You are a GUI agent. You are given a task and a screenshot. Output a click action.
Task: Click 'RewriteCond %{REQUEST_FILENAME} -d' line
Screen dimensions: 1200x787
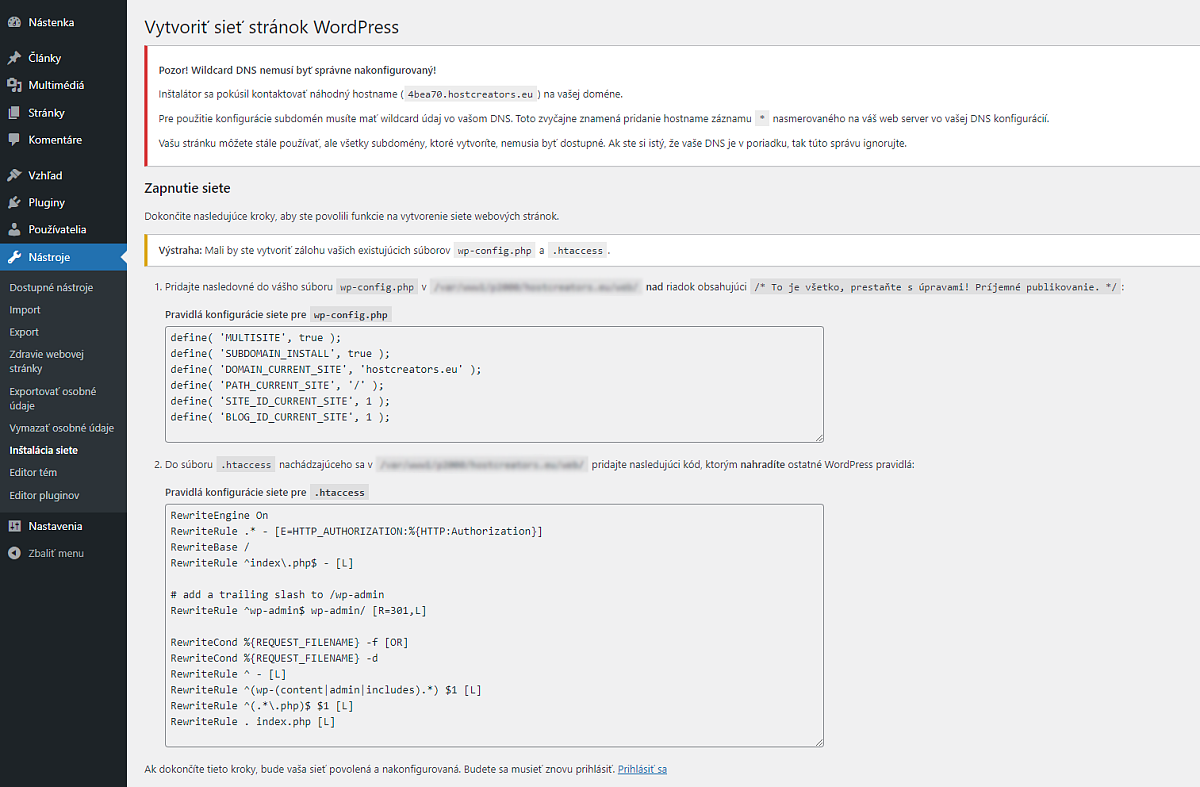274,658
